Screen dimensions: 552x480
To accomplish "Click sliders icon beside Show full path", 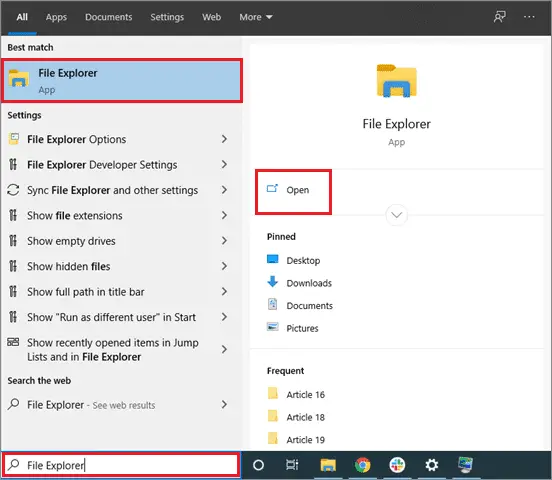I will coord(13,291).
